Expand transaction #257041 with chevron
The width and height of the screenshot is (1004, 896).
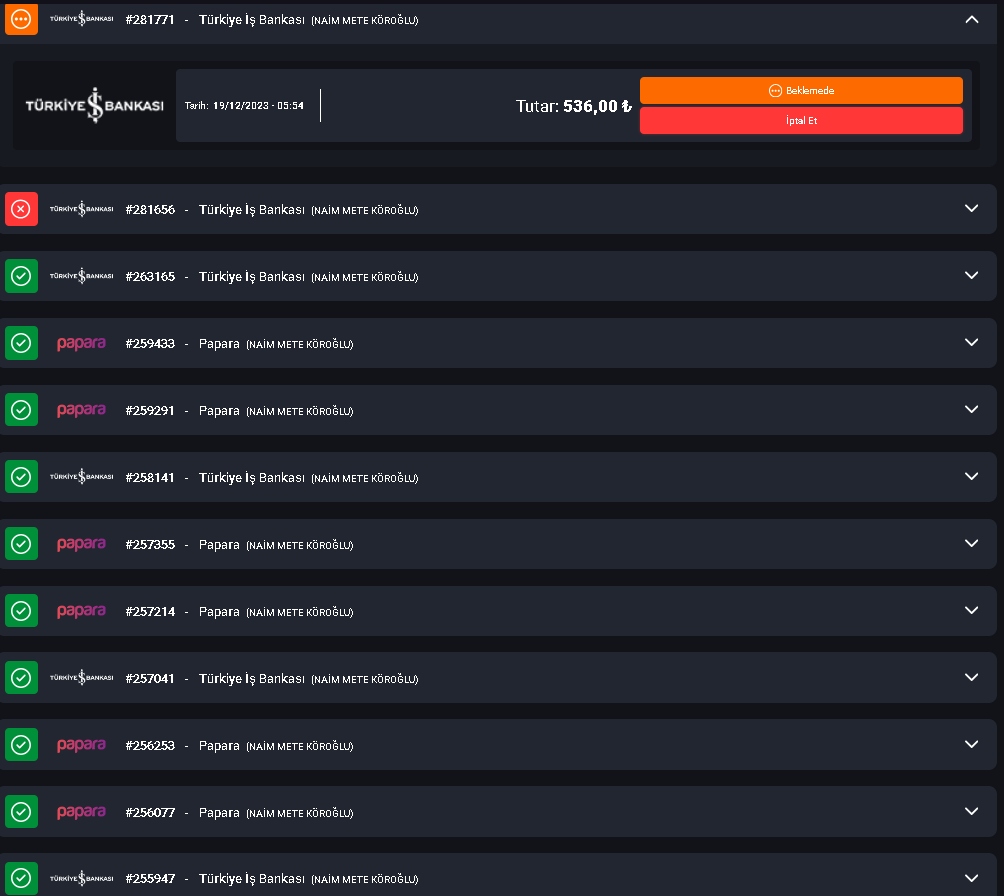(971, 677)
